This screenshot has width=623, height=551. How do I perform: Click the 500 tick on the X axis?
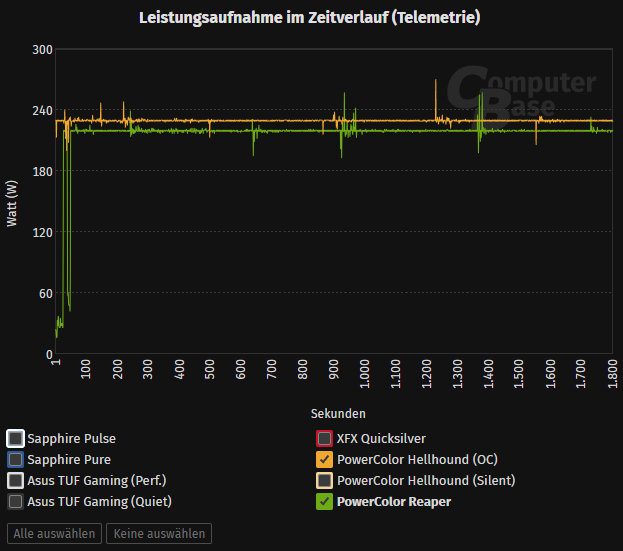[x=209, y=369]
